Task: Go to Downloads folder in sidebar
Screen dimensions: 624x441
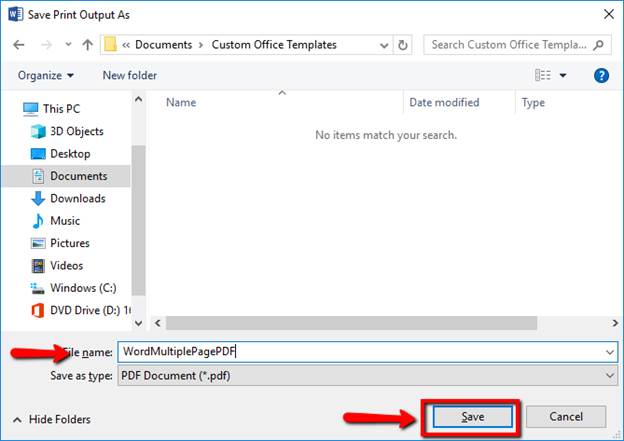Action: coord(77,198)
